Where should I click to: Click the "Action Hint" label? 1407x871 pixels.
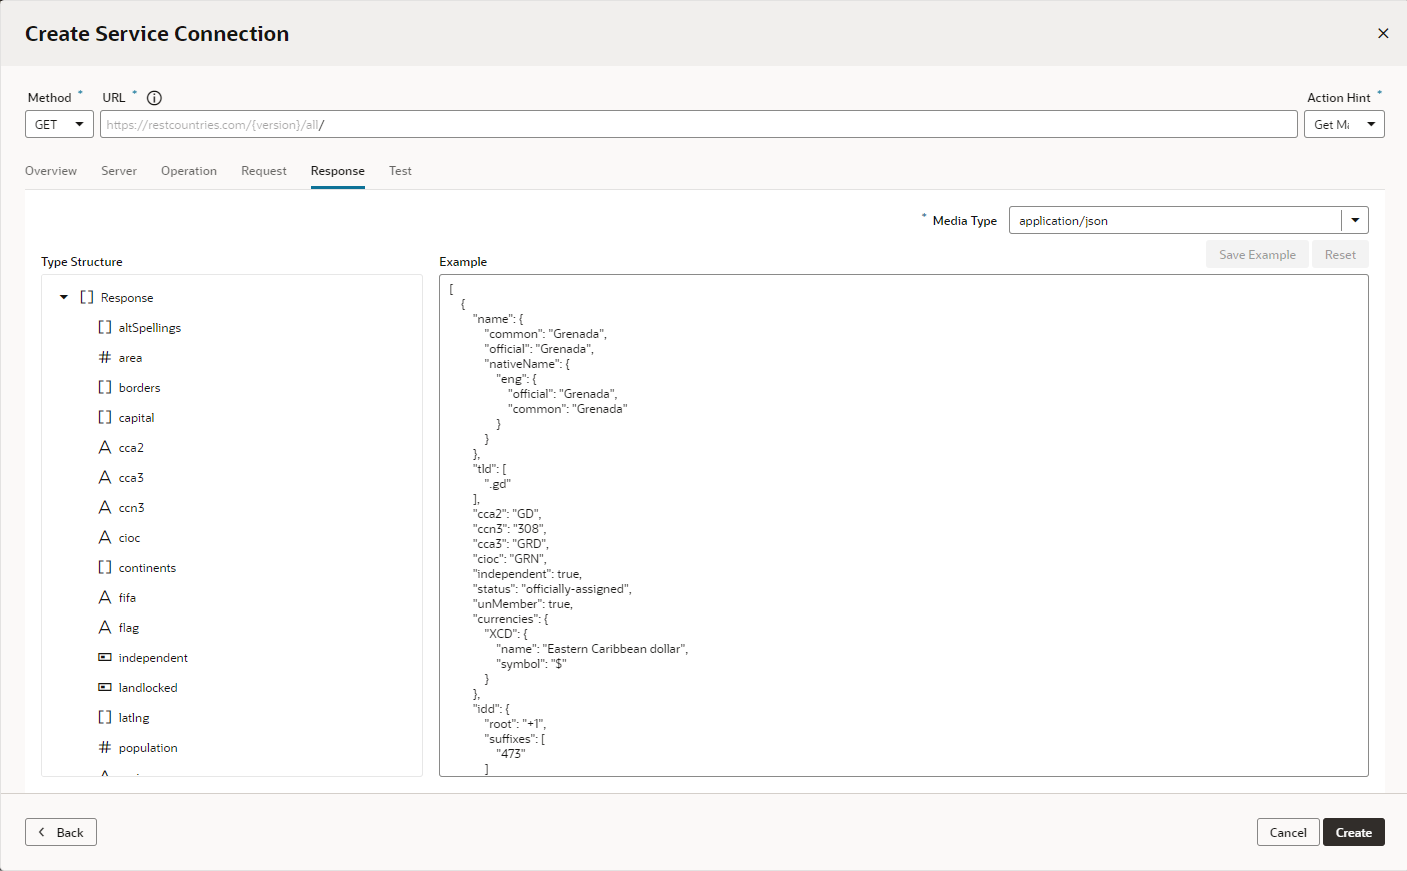1339,98
